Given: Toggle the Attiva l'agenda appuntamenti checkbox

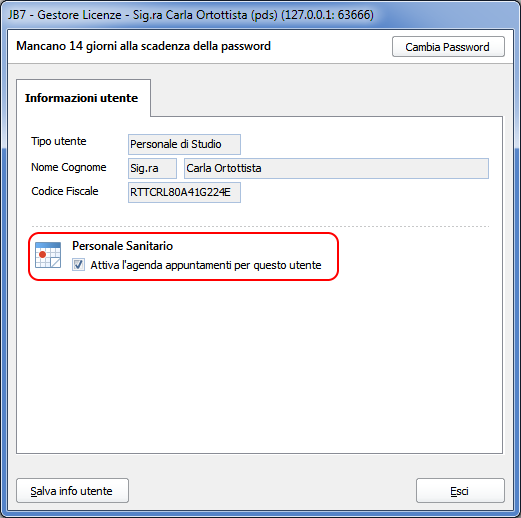Looking at the screenshot, I should [x=78, y=265].
